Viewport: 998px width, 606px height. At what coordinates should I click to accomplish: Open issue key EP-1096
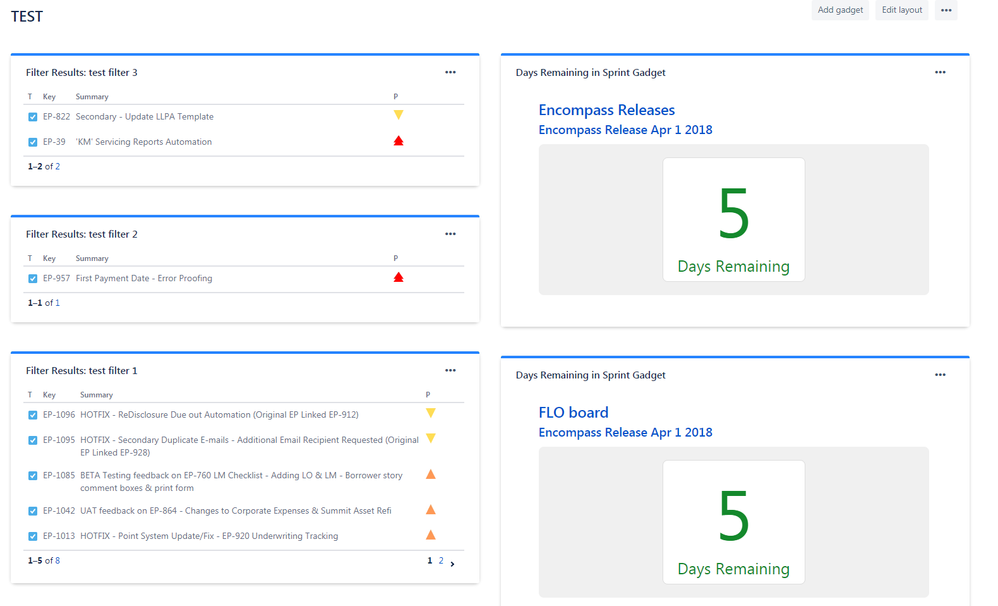tap(59, 414)
